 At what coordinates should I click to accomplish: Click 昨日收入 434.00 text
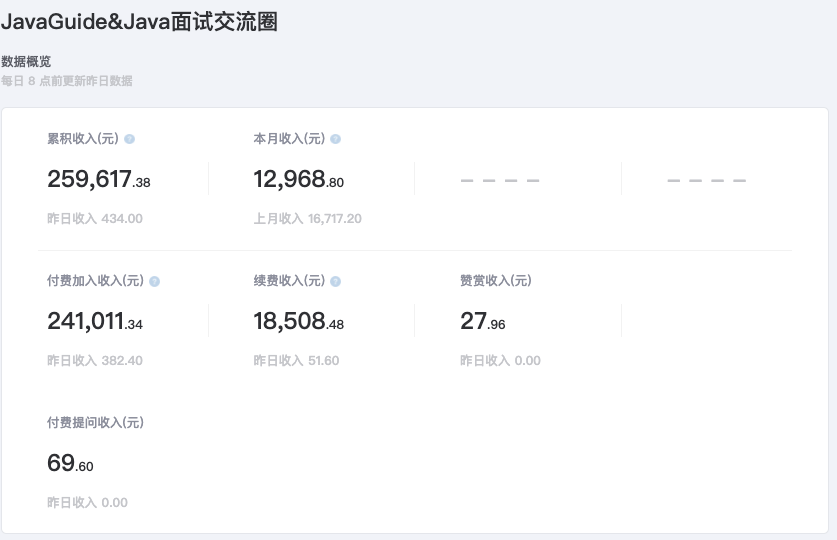[95, 219]
